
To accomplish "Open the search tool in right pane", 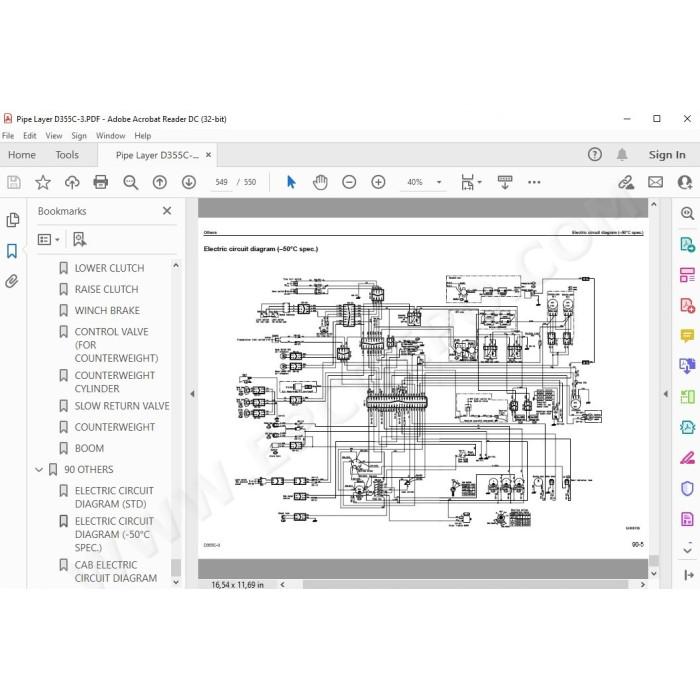I will (x=687, y=213).
